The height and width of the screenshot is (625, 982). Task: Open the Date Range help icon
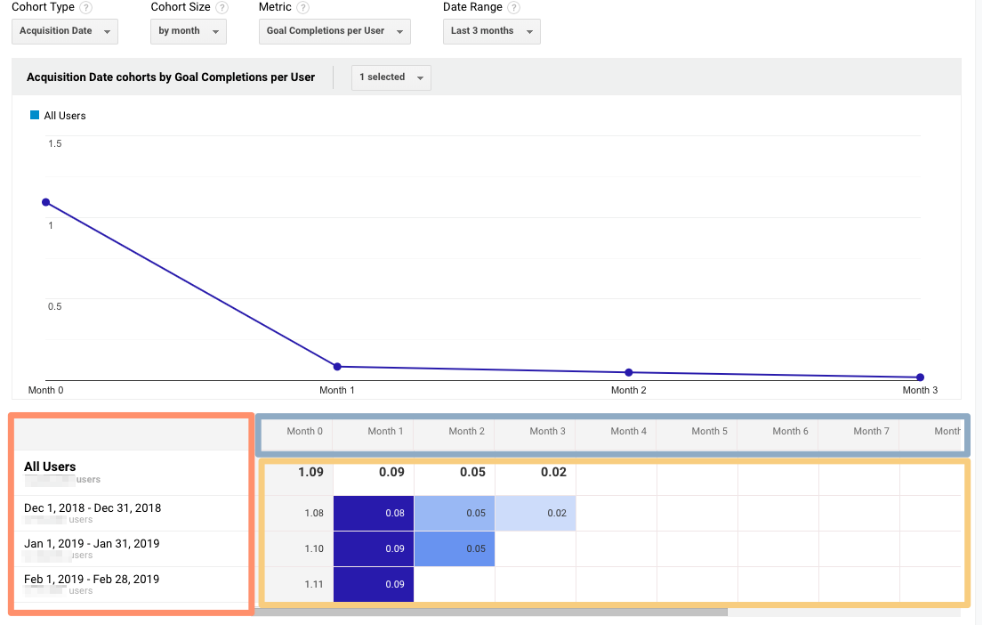(x=513, y=7)
